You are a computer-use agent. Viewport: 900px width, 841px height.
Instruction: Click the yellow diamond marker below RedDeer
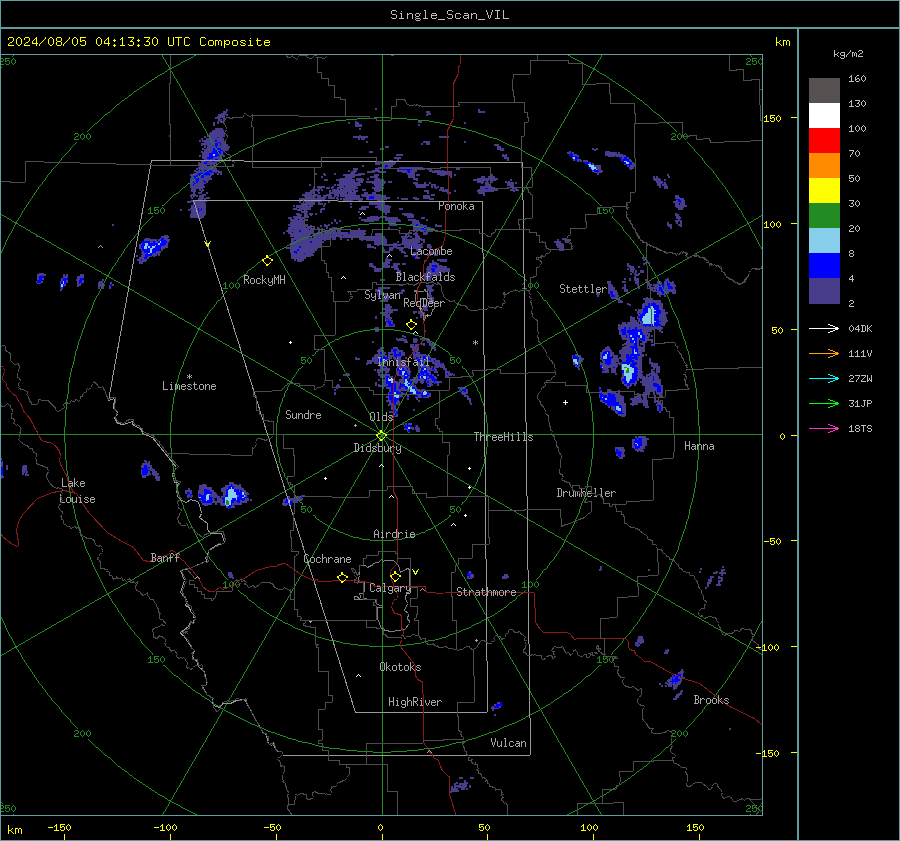(411, 325)
